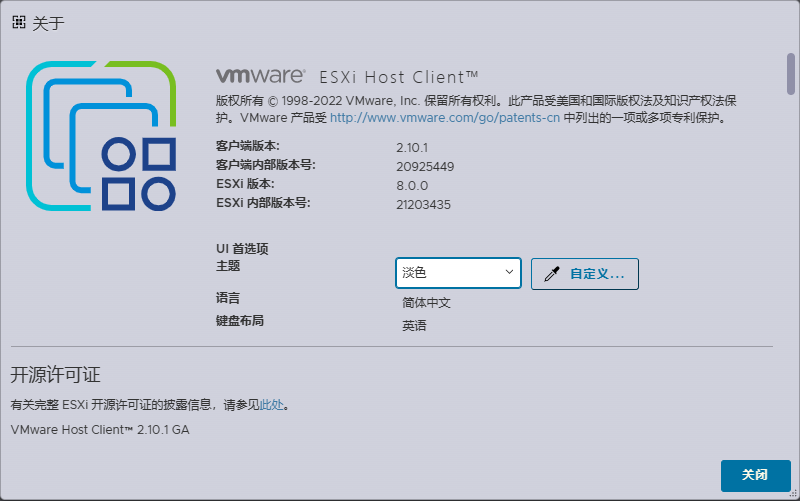Image resolution: width=800 pixels, height=501 pixels.
Task: Open the 主题 theme dropdown showing 淡色
Action: [458, 273]
